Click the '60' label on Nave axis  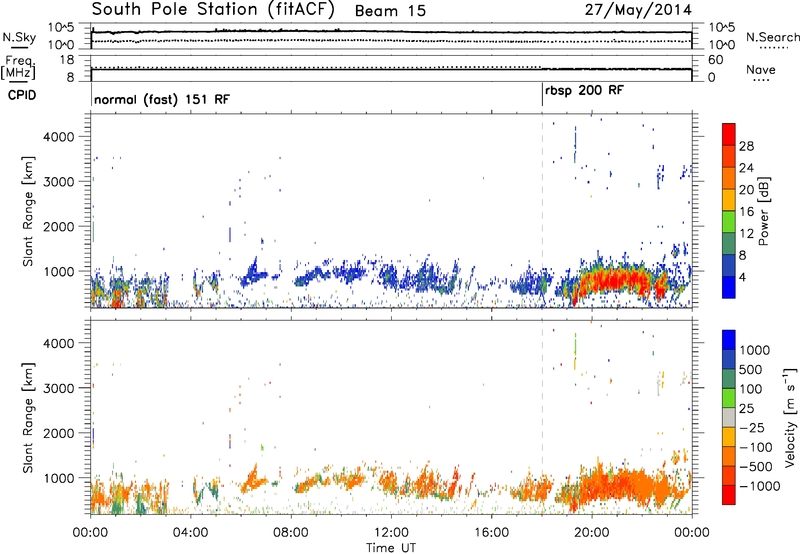pyautogui.click(x=715, y=60)
